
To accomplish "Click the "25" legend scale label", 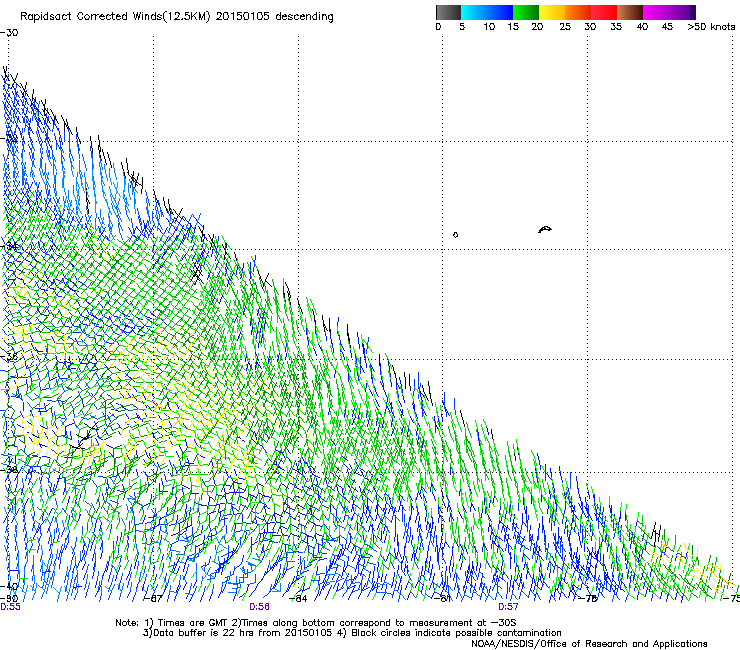I will point(565,27).
